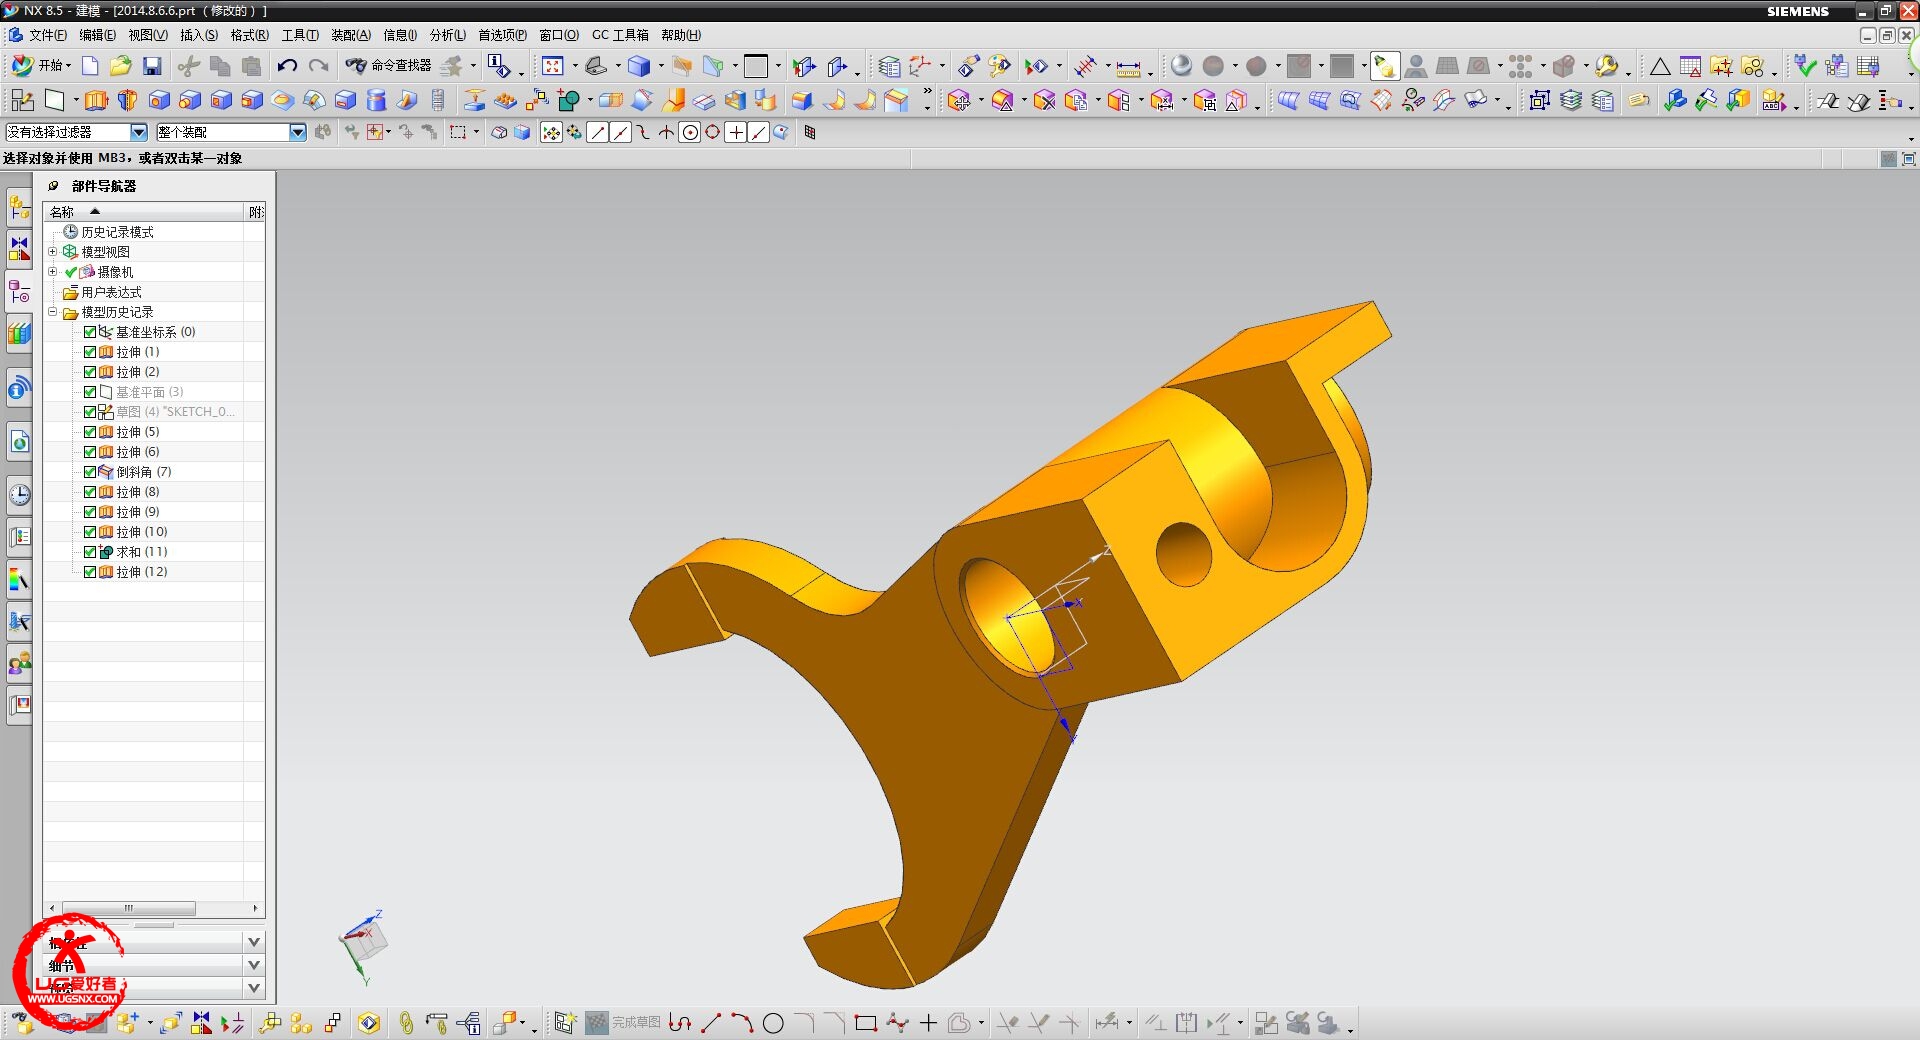Click the navigator scroll right arrow
Viewport: 1920px width, 1040px height.
256,908
